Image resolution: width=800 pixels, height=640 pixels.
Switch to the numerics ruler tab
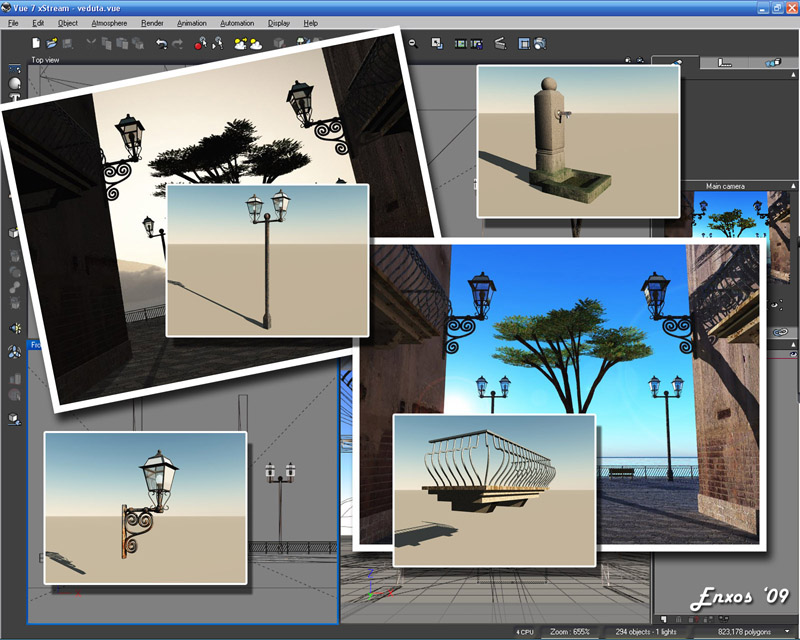point(724,63)
